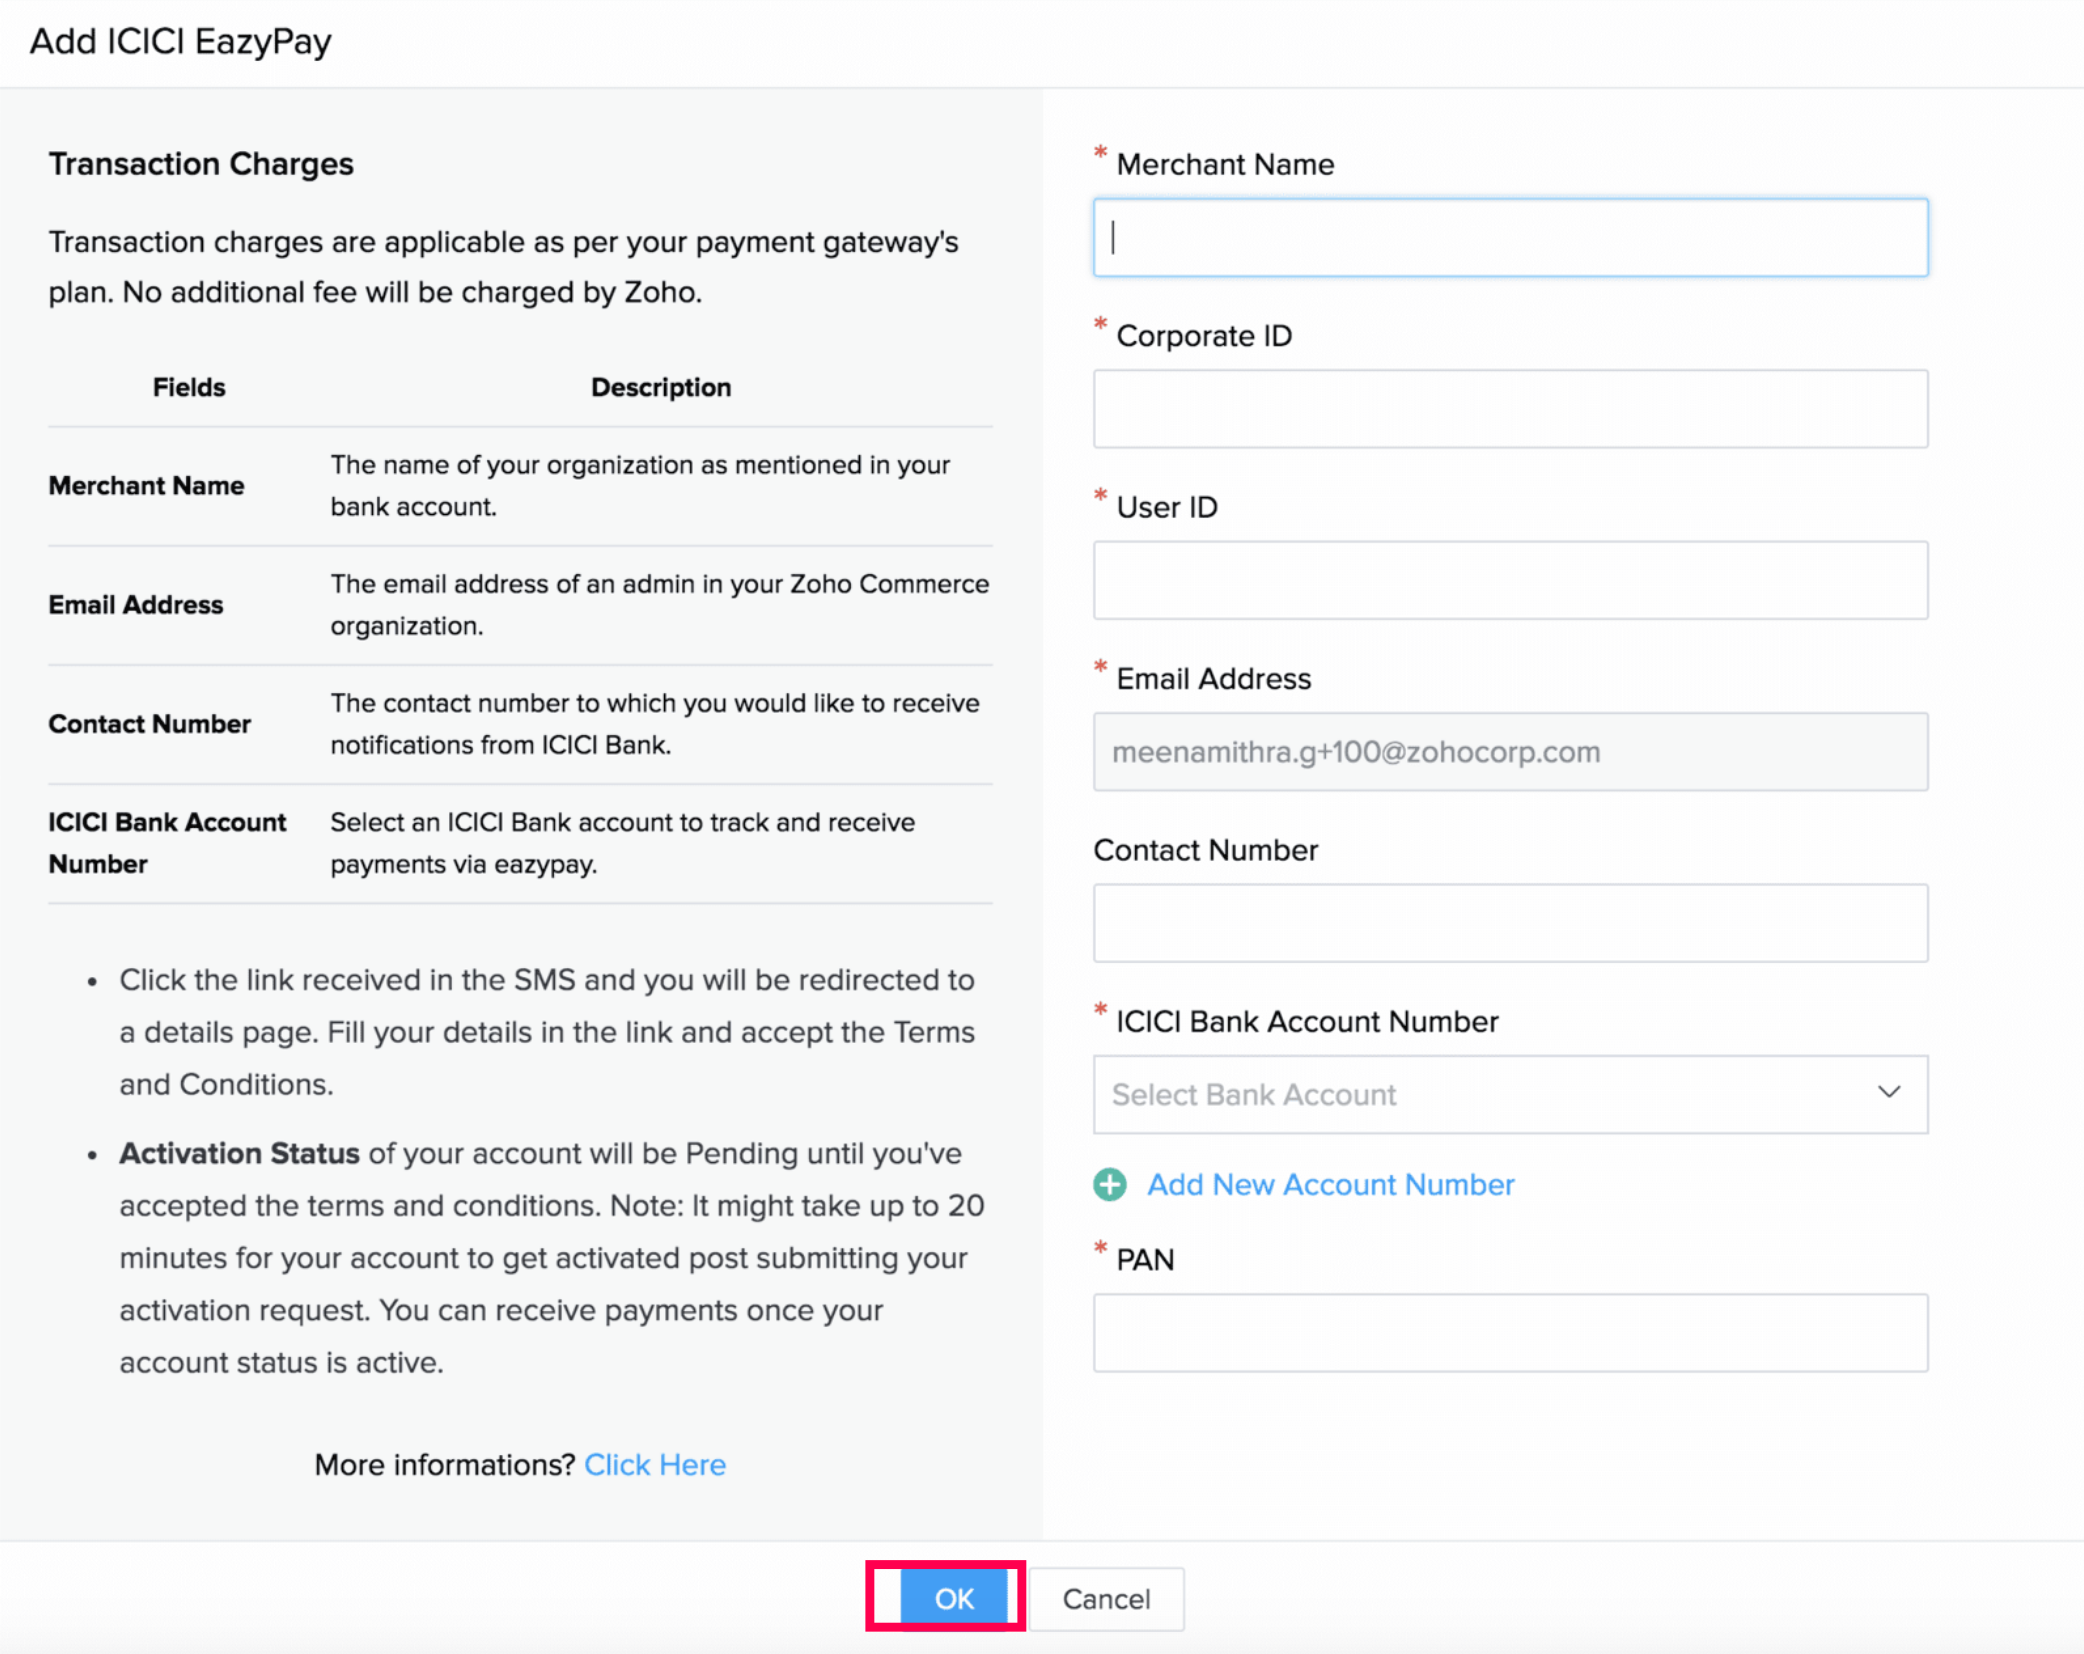Click the Activation Status bold text

pos(240,1153)
